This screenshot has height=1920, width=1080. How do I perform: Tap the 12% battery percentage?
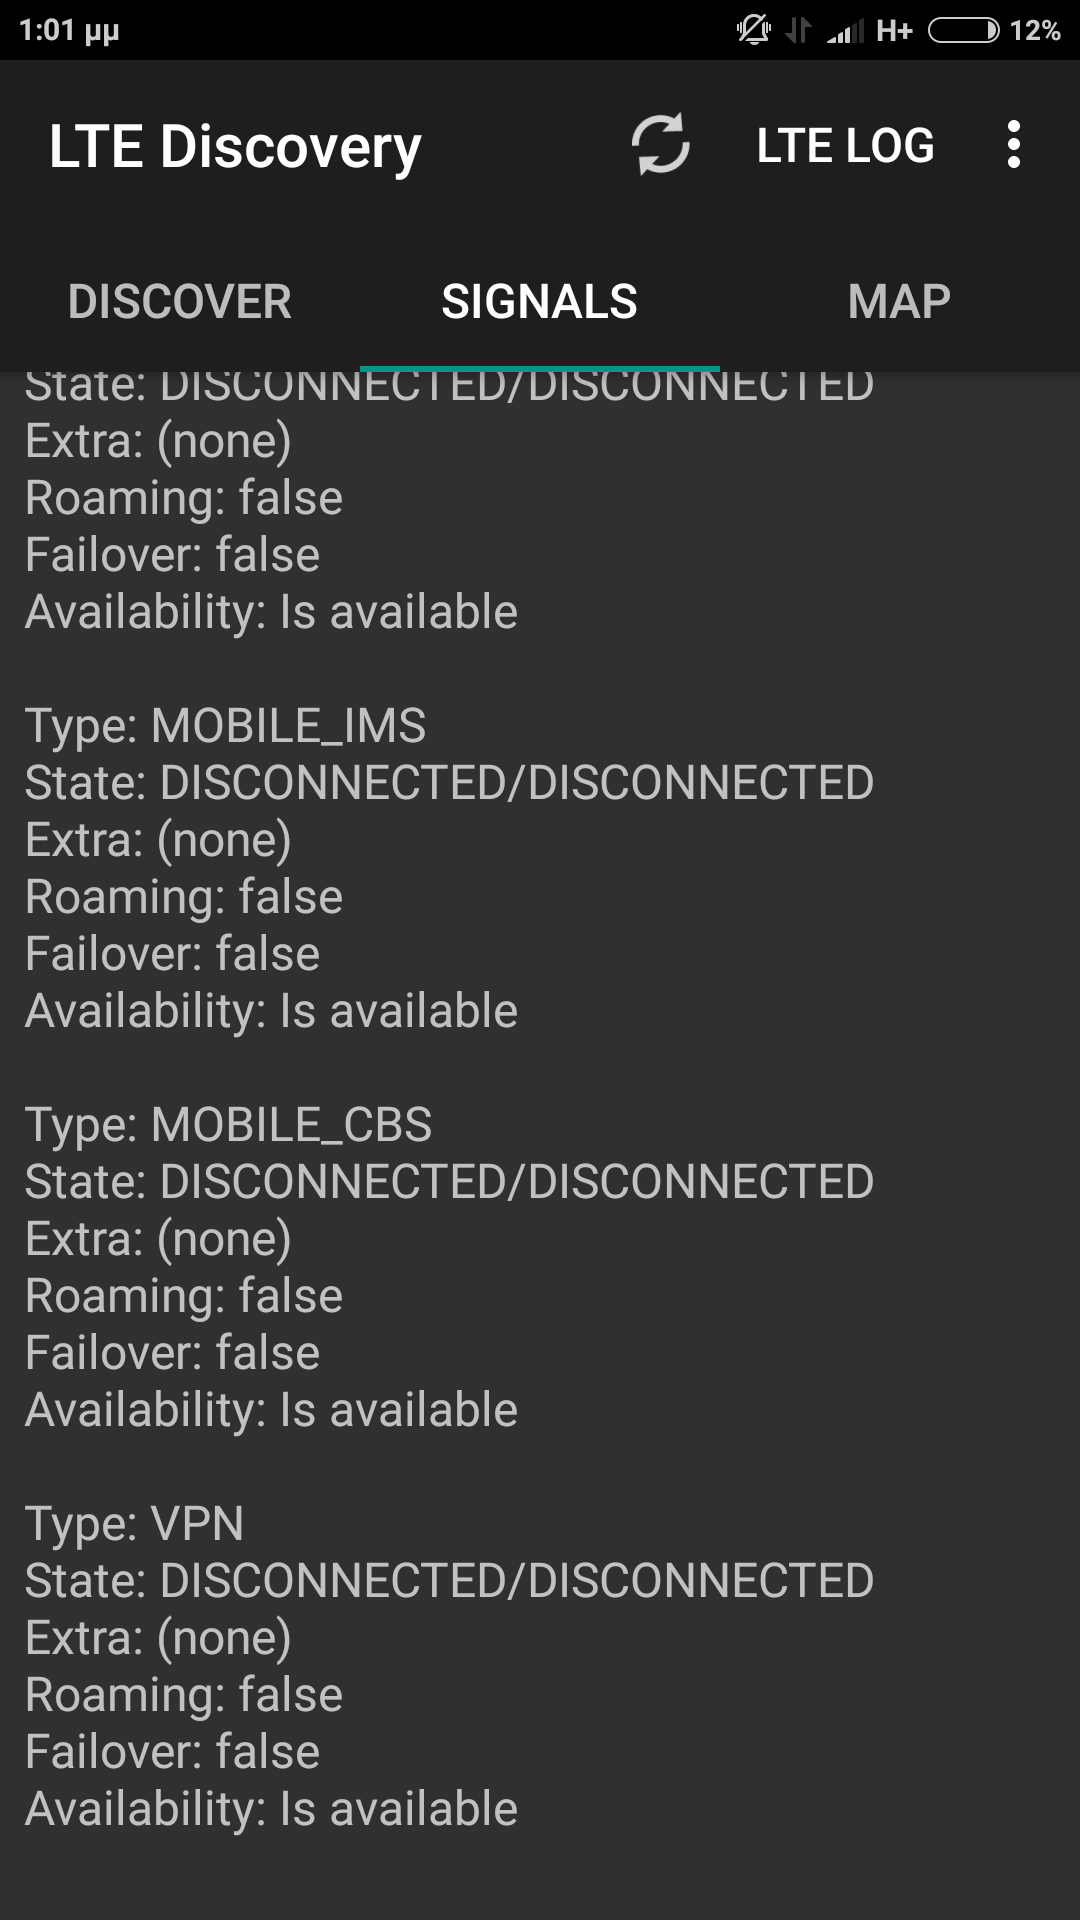(1035, 31)
